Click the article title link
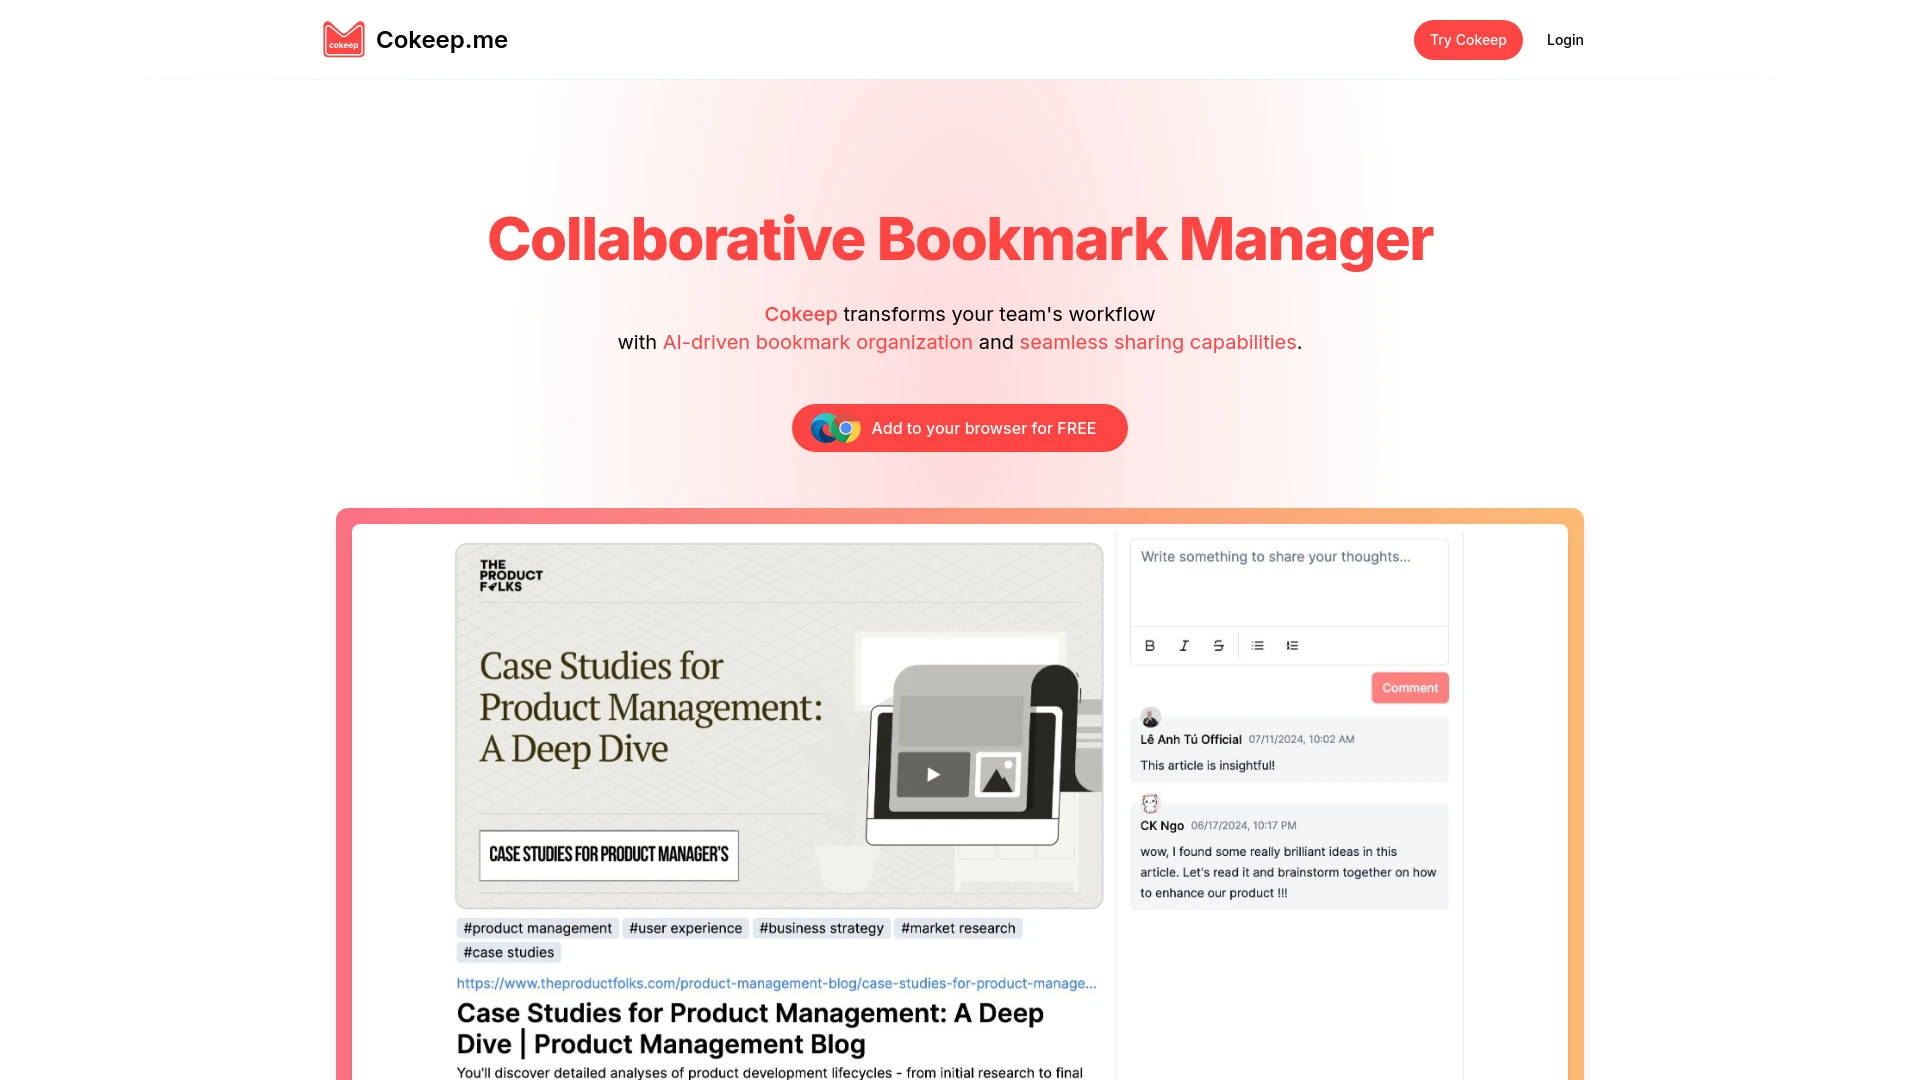The height and width of the screenshot is (1080, 1920). 750,1029
